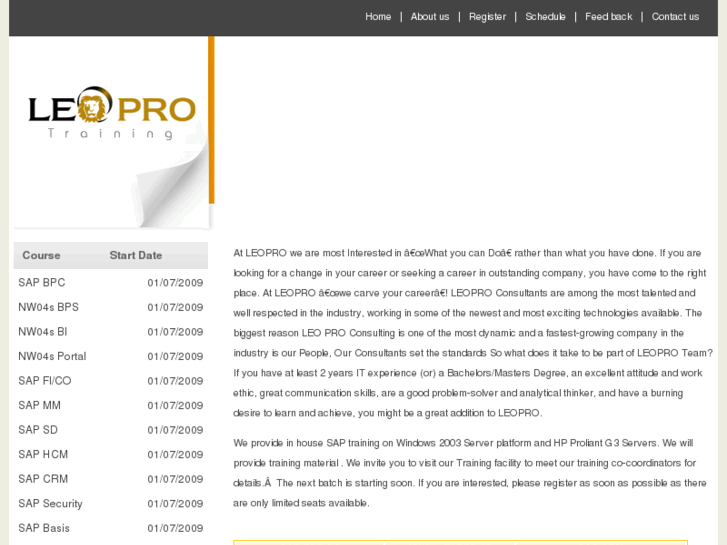
Task: Click NW04s BI start date 01/07/2009
Action: [x=175, y=332]
